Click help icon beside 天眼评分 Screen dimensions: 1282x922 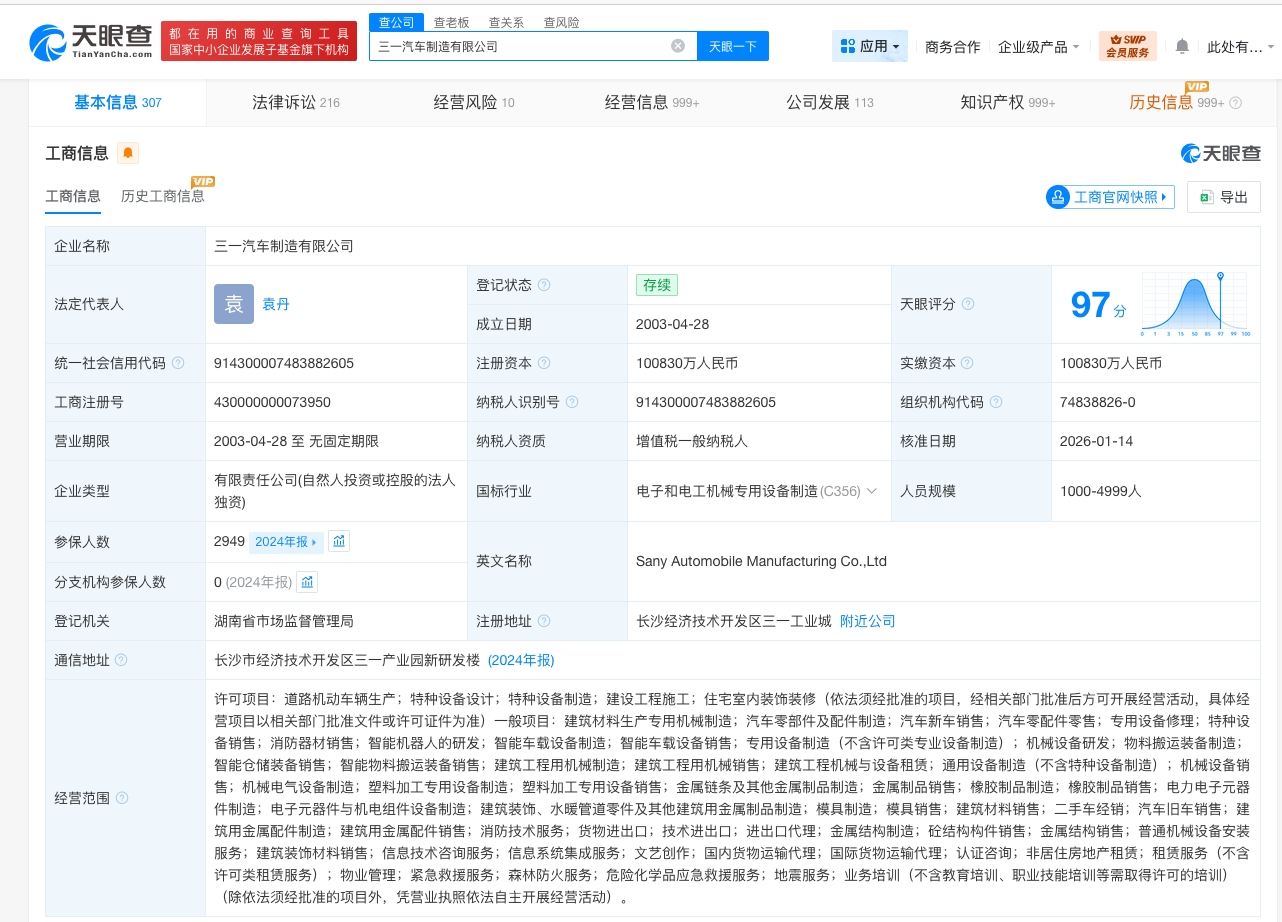967,304
